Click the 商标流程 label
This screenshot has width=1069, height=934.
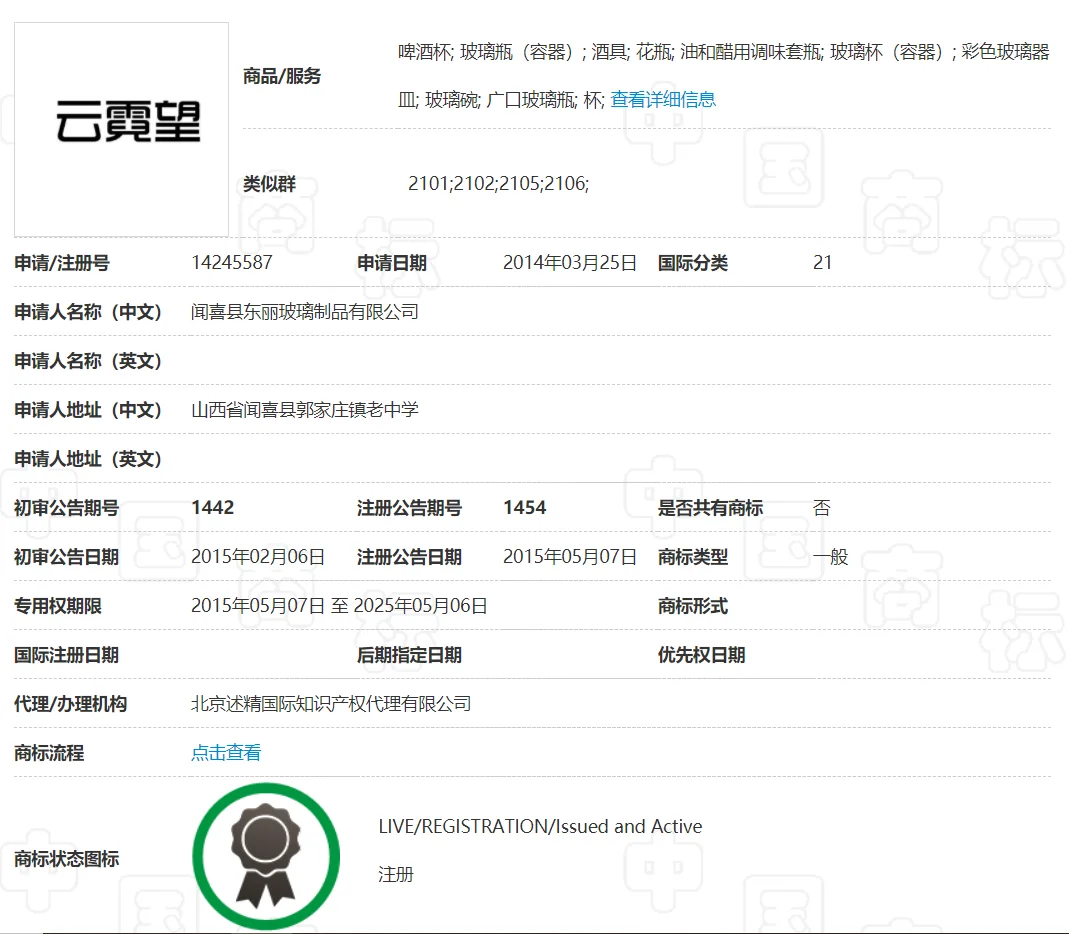coord(49,753)
